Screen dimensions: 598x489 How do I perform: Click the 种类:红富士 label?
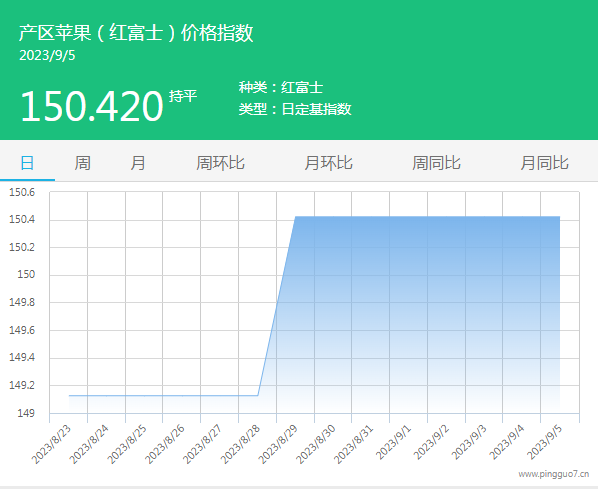coord(281,87)
